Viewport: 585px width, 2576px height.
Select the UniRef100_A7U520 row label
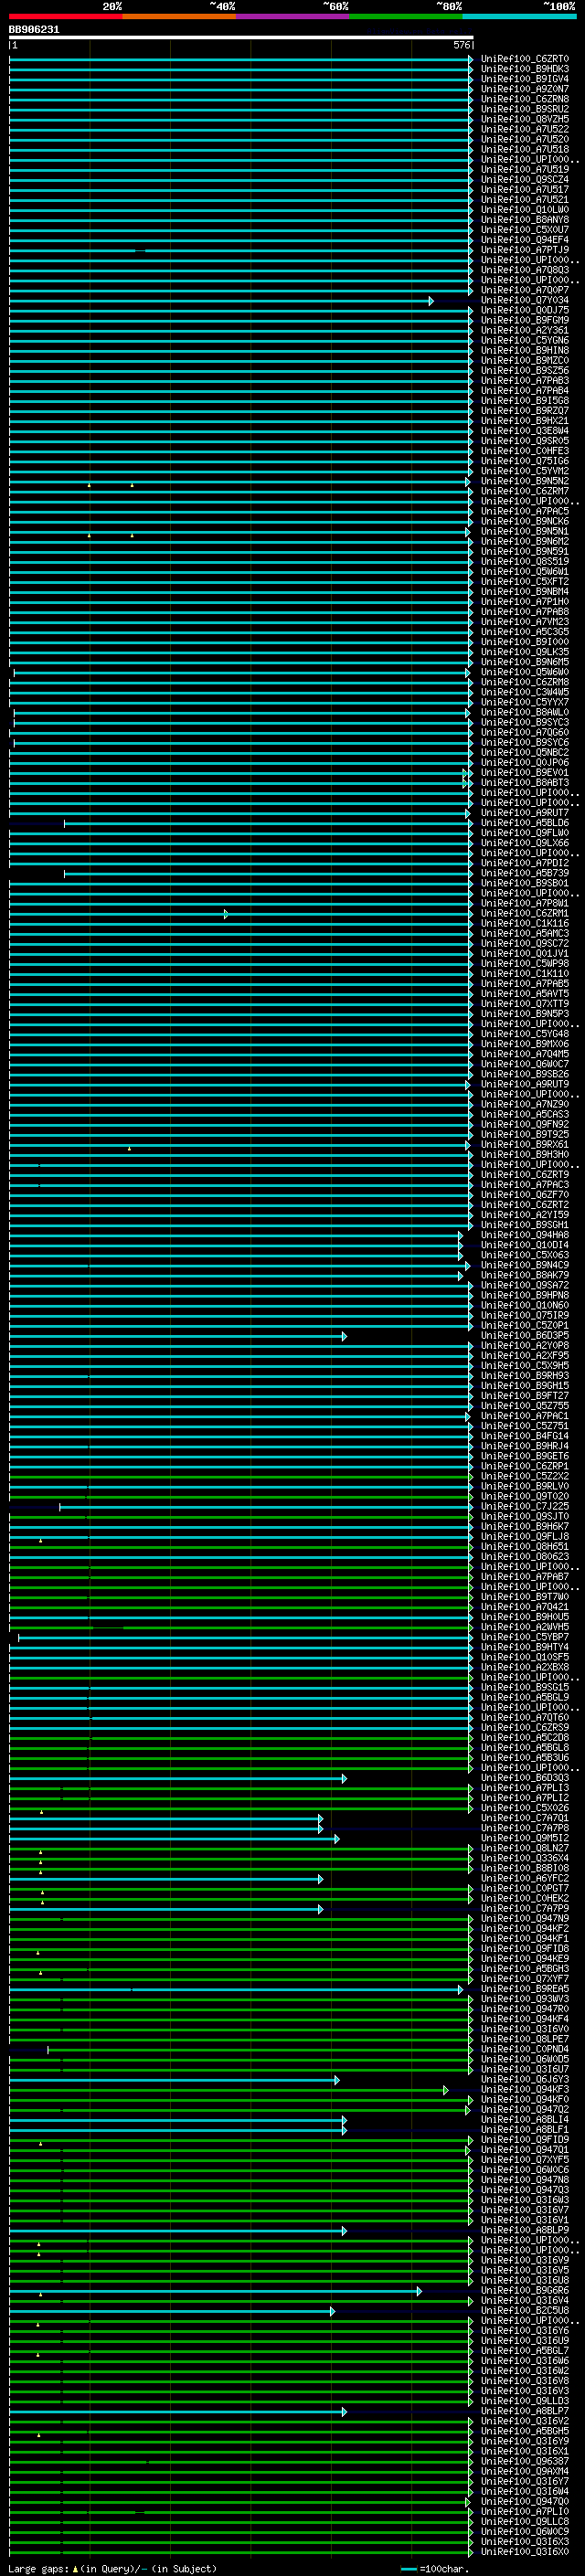coord(525,139)
